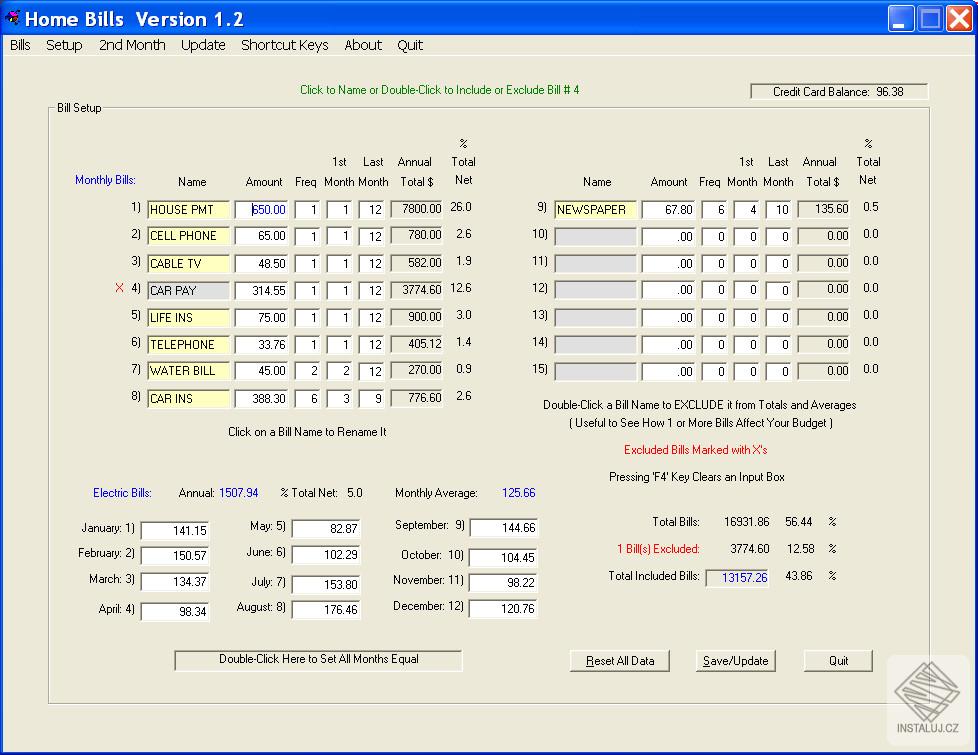This screenshot has height=755, width=978.
Task: Open the Shortcut Keys menu
Action: [x=284, y=45]
